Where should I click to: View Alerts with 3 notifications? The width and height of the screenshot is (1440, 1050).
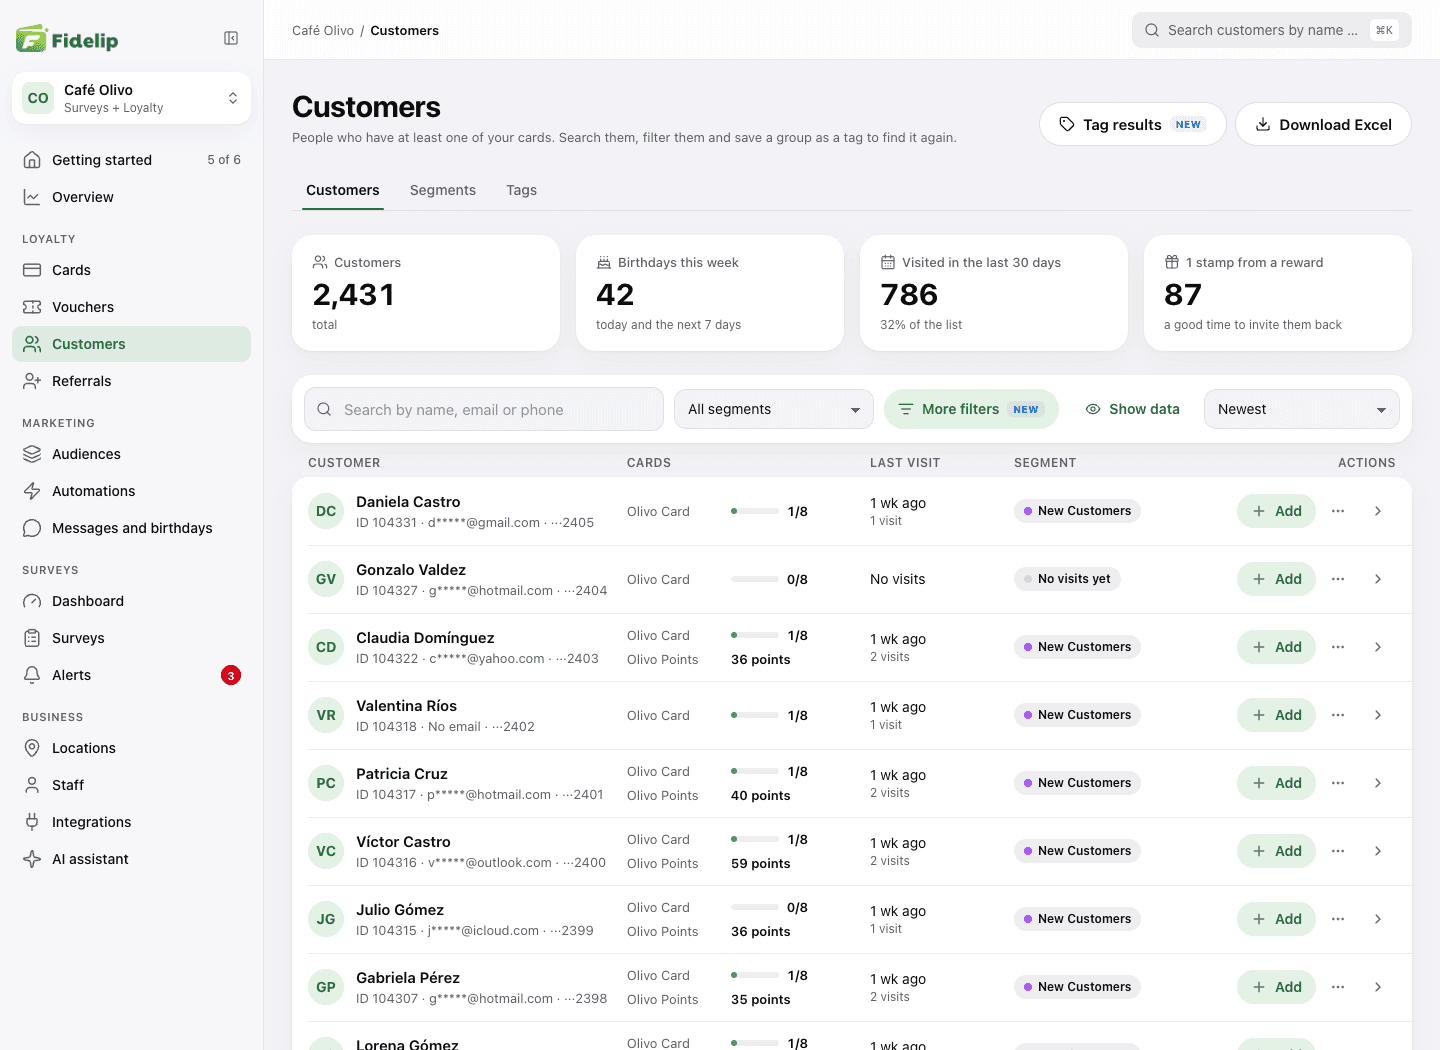(x=131, y=675)
